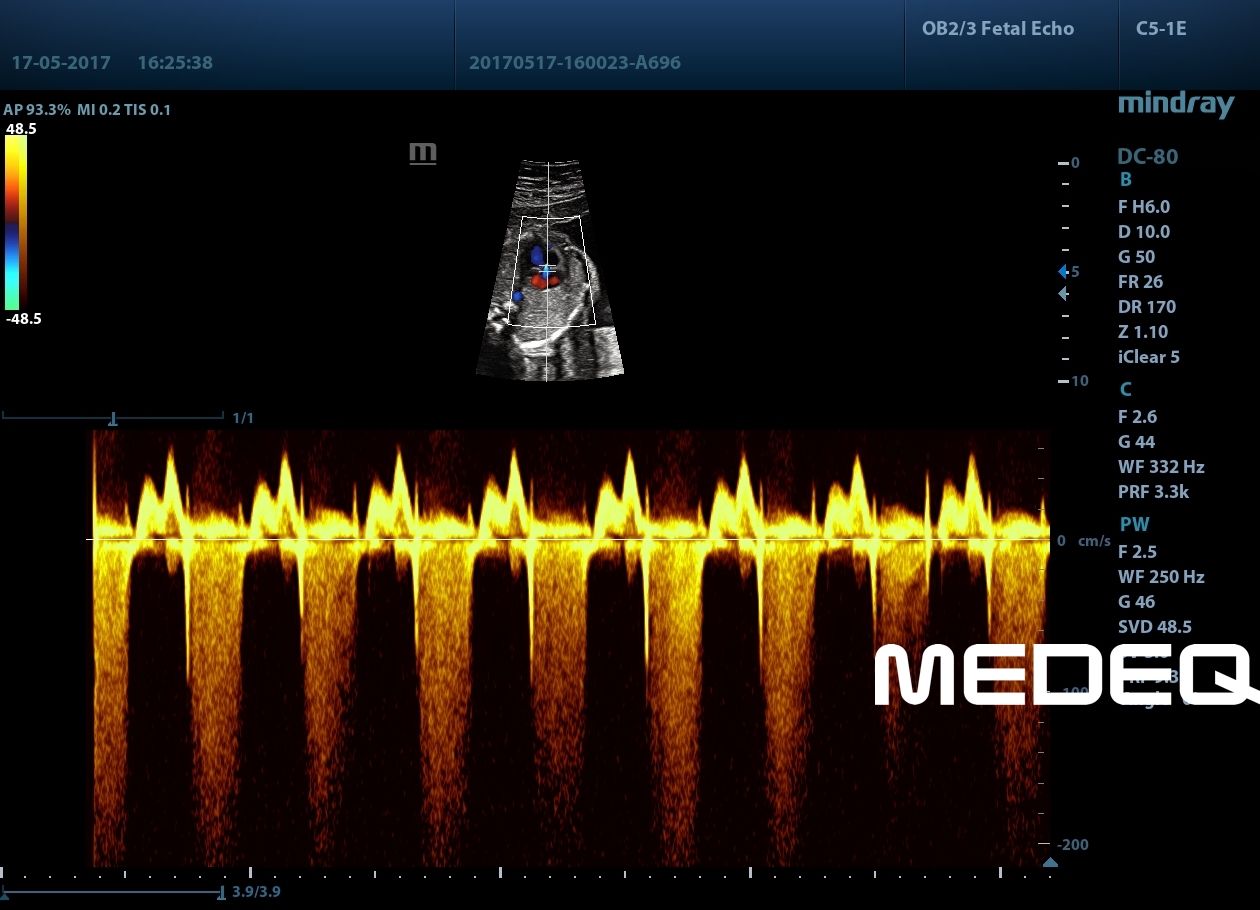
Task: Click the 'Z 1.10' zoom value
Action: (1143, 332)
